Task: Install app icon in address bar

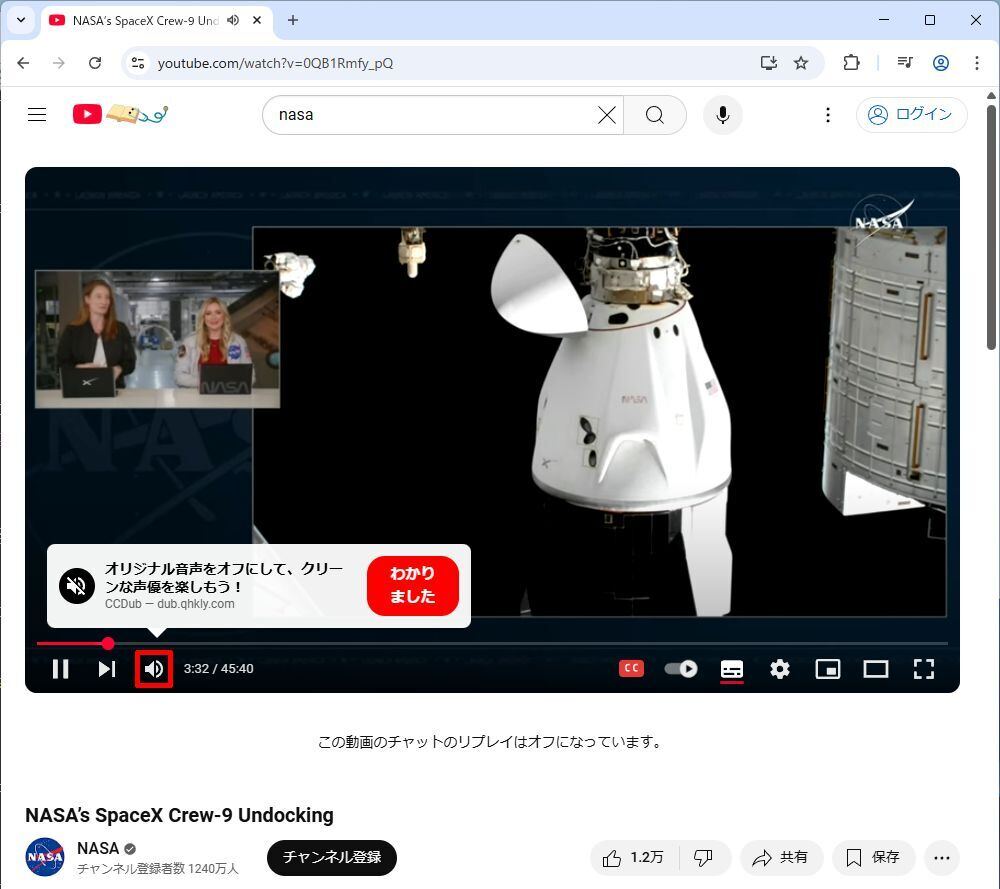Action: (x=768, y=62)
